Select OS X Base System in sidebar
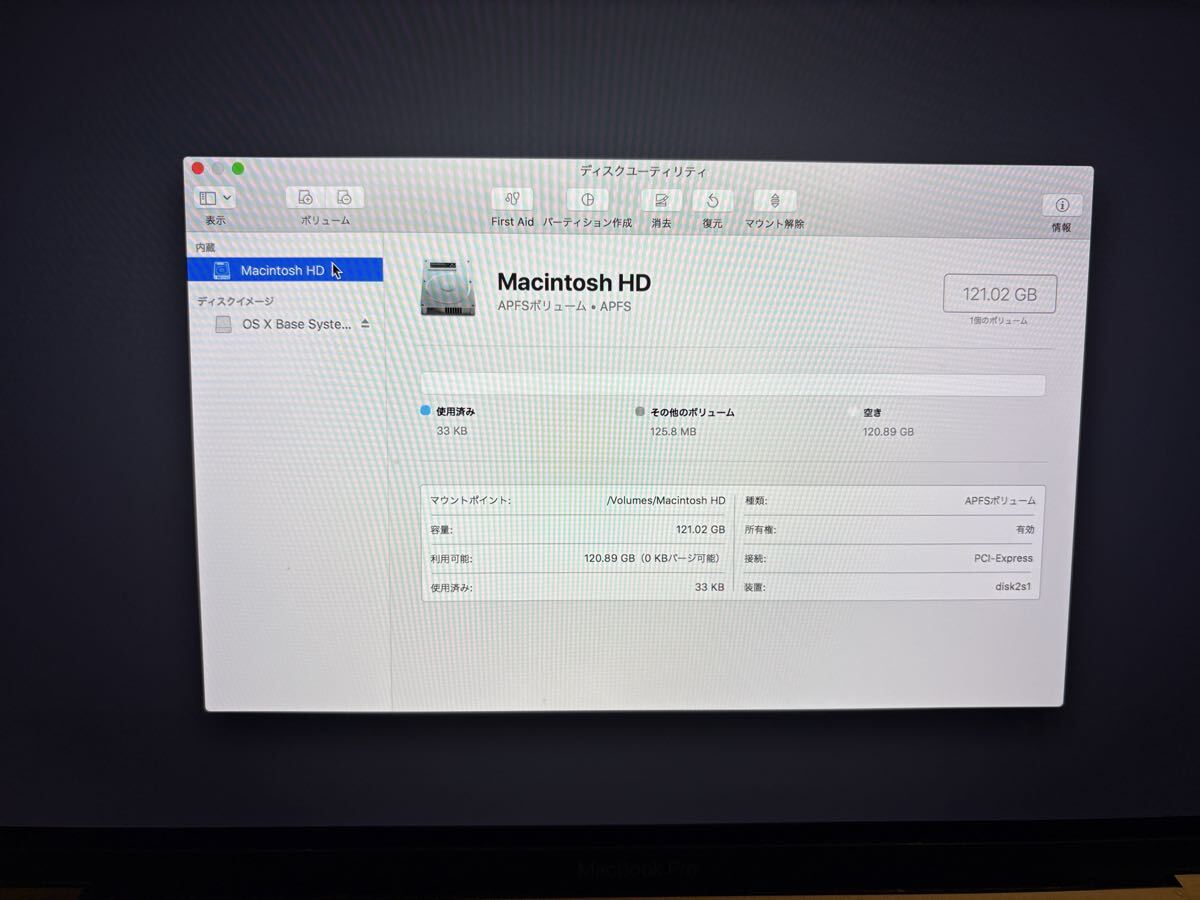Viewport: 1200px width, 900px height. (296, 324)
